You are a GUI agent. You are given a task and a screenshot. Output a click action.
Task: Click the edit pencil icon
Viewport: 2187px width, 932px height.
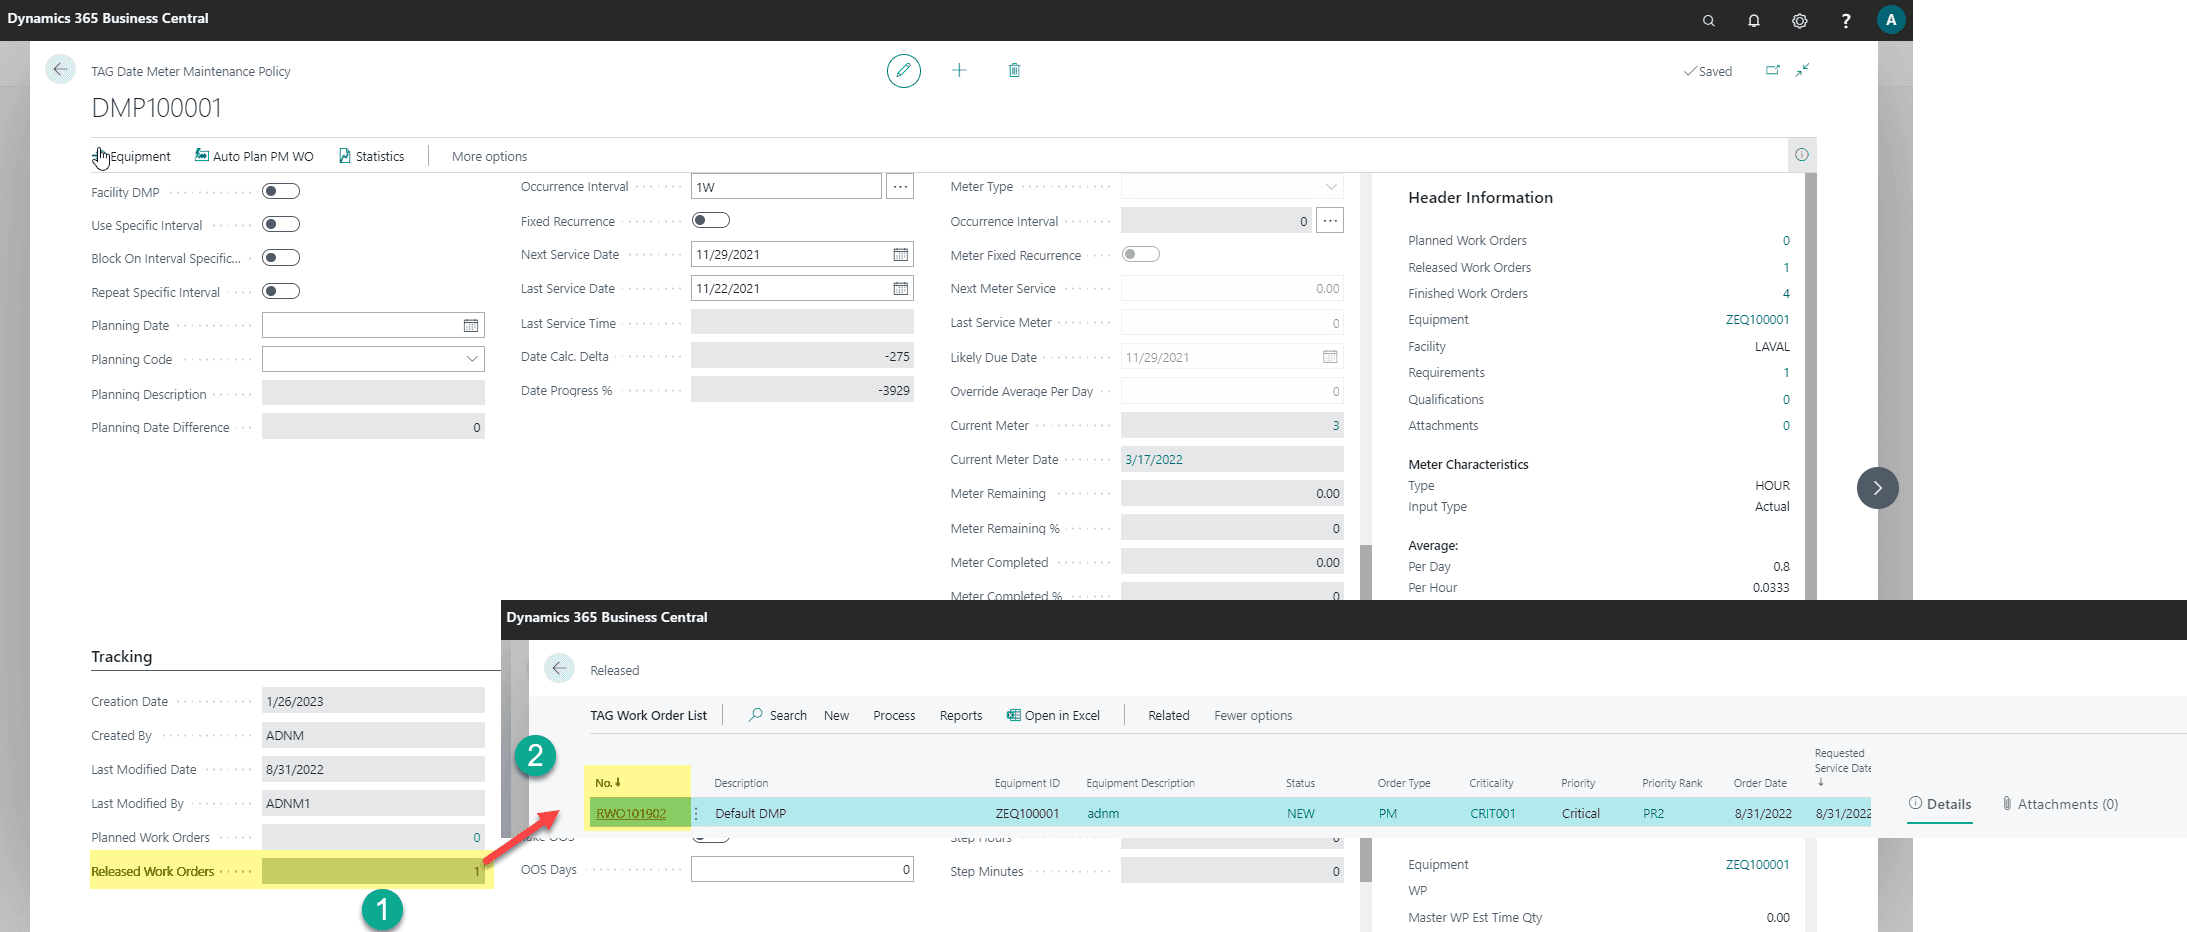(904, 70)
